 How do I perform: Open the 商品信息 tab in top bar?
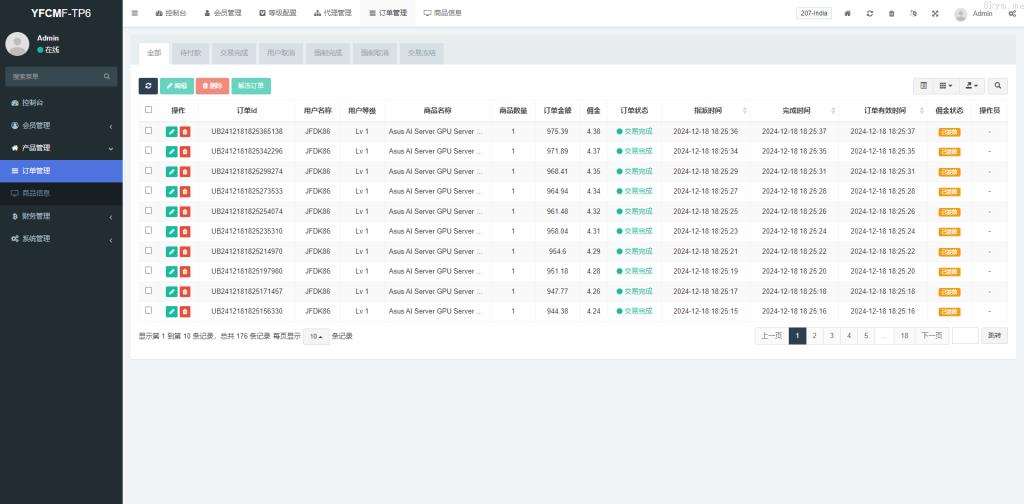[x=442, y=14]
